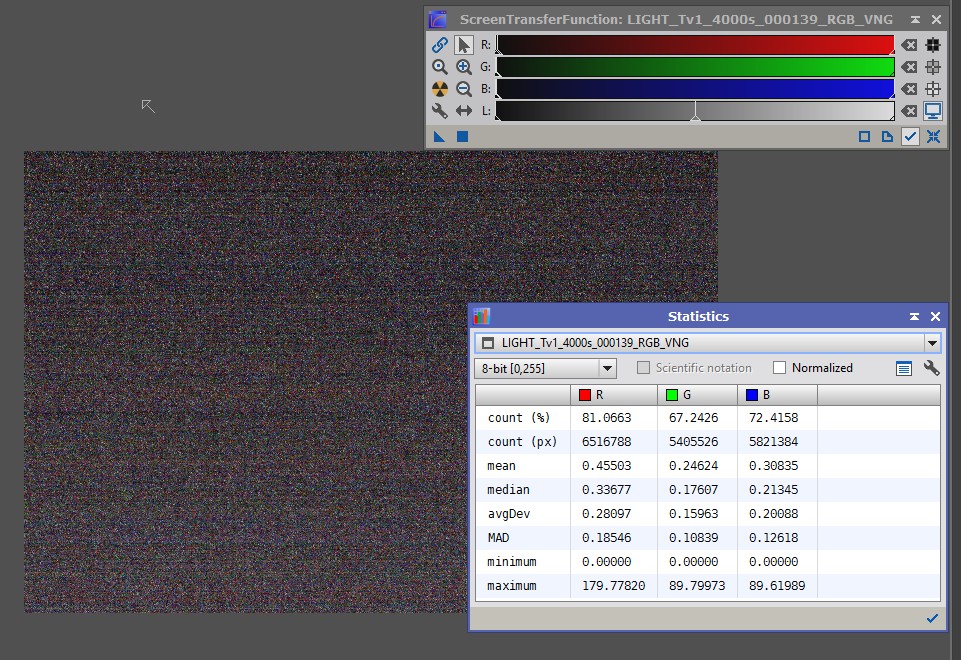Toggle Track View checkmark in Statistics

point(932,618)
